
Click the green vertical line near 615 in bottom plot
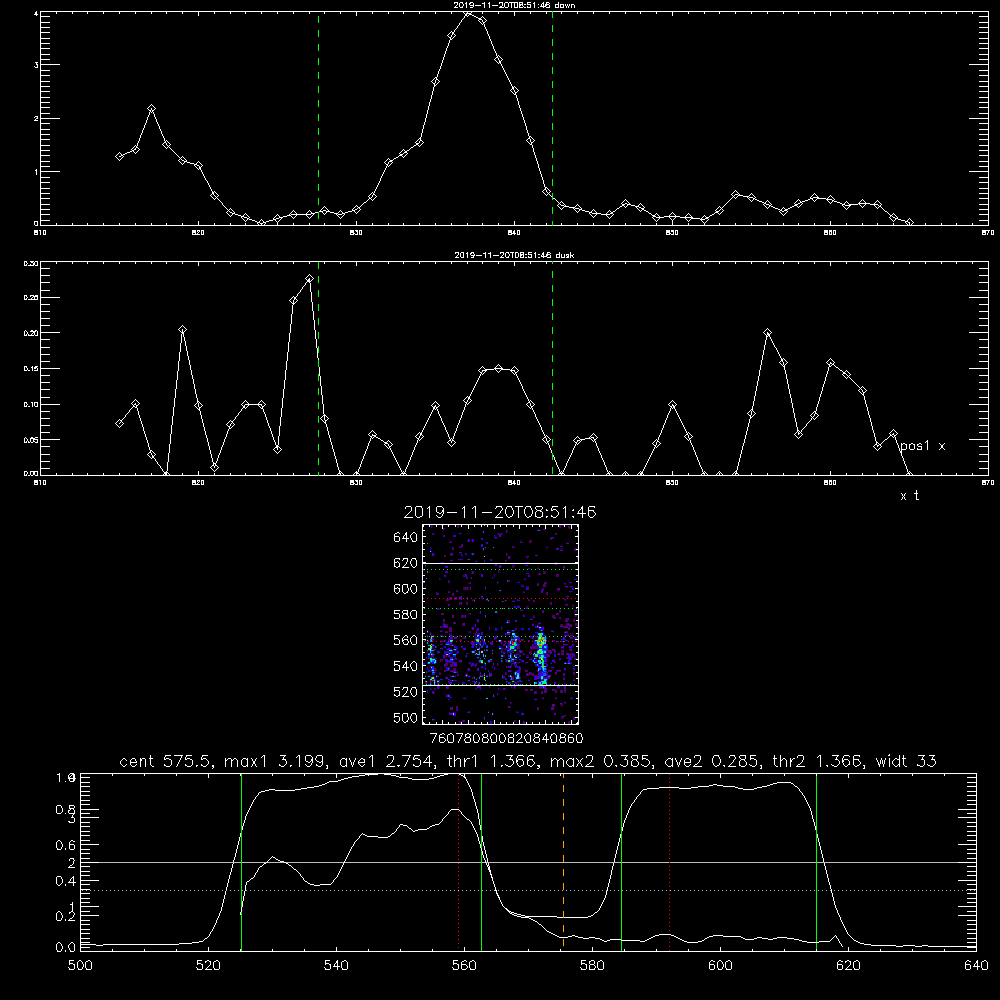coord(816,862)
